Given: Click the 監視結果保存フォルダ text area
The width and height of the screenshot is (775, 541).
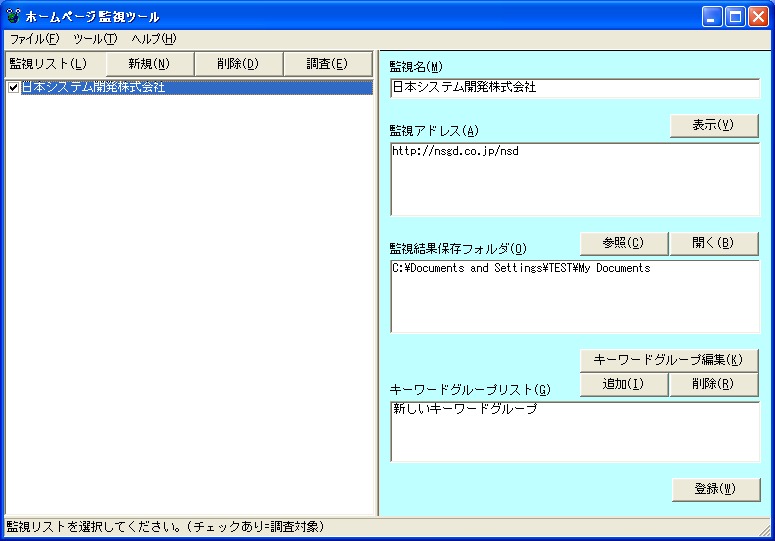Looking at the screenshot, I should 575,296.
